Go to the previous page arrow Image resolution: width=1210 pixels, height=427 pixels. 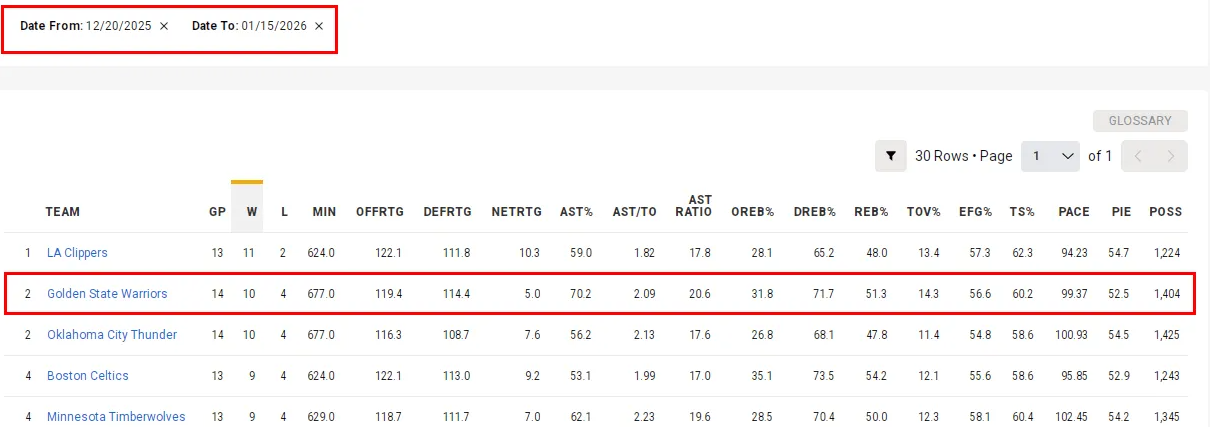[x=1139, y=156]
